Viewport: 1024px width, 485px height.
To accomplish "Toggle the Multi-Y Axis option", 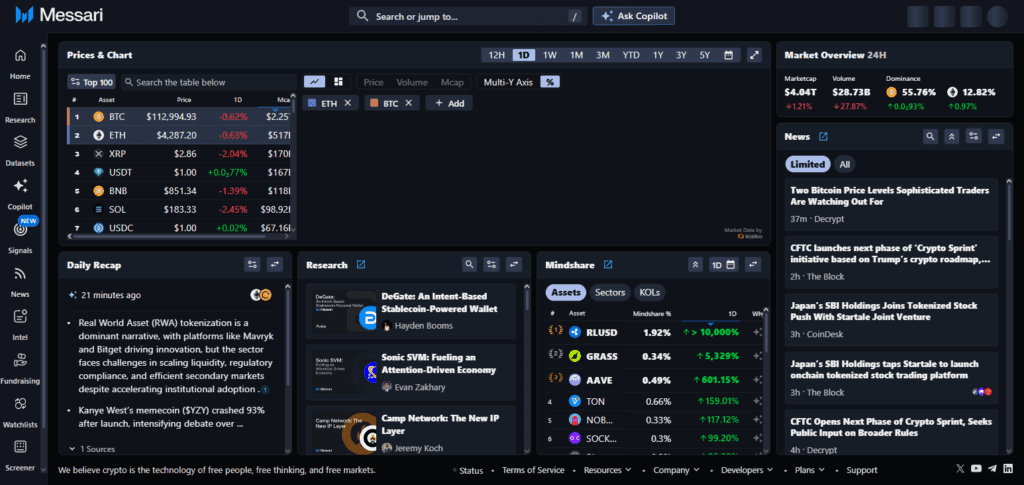I will pyautogui.click(x=508, y=82).
